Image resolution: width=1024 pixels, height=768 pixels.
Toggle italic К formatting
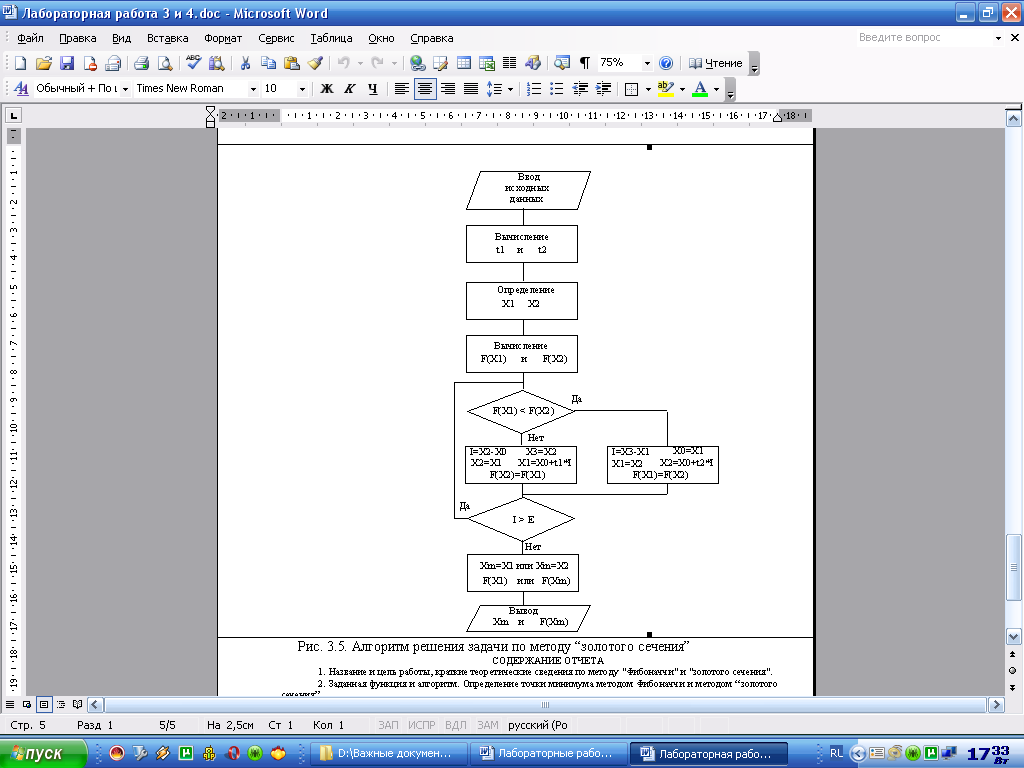[349, 88]
